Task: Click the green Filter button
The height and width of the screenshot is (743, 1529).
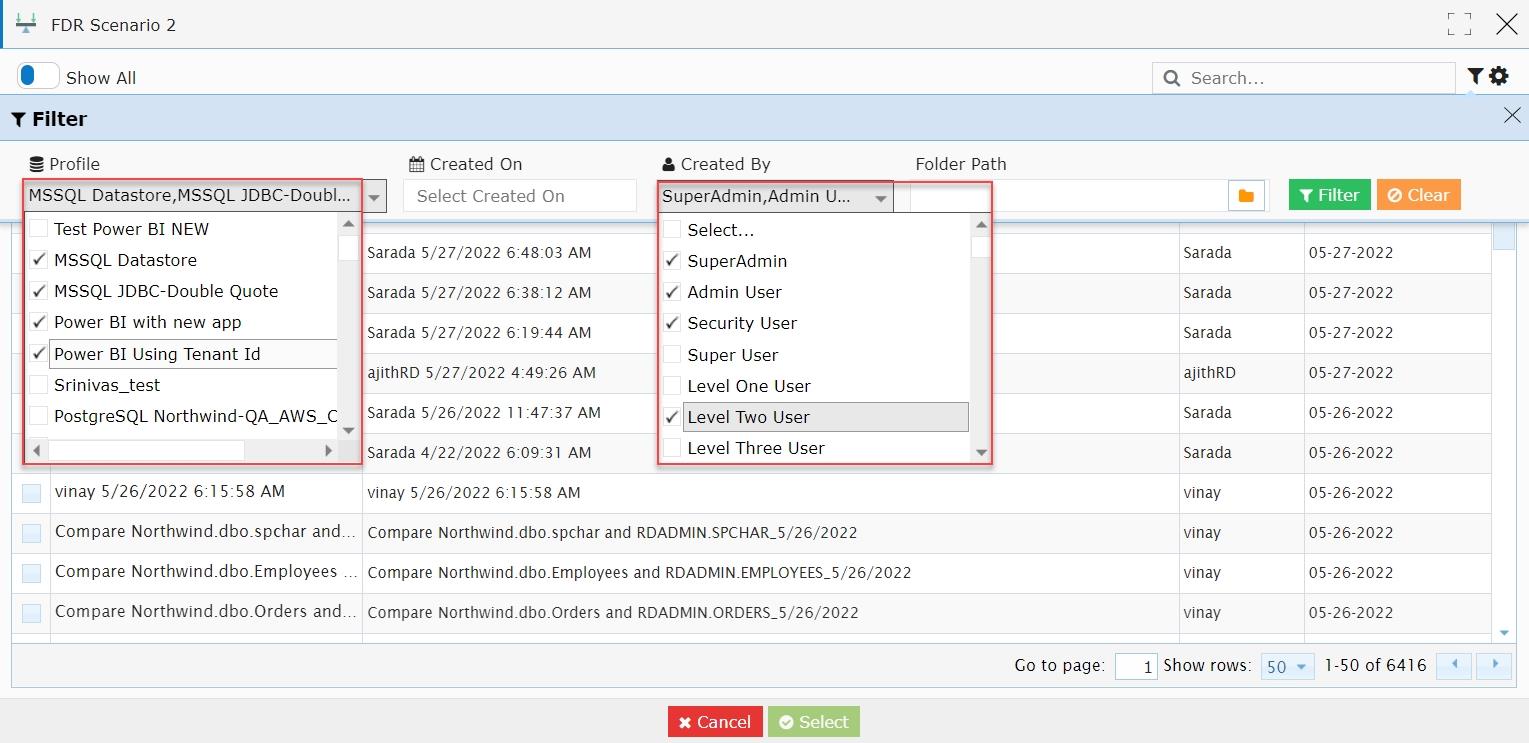Action: 1329,195
